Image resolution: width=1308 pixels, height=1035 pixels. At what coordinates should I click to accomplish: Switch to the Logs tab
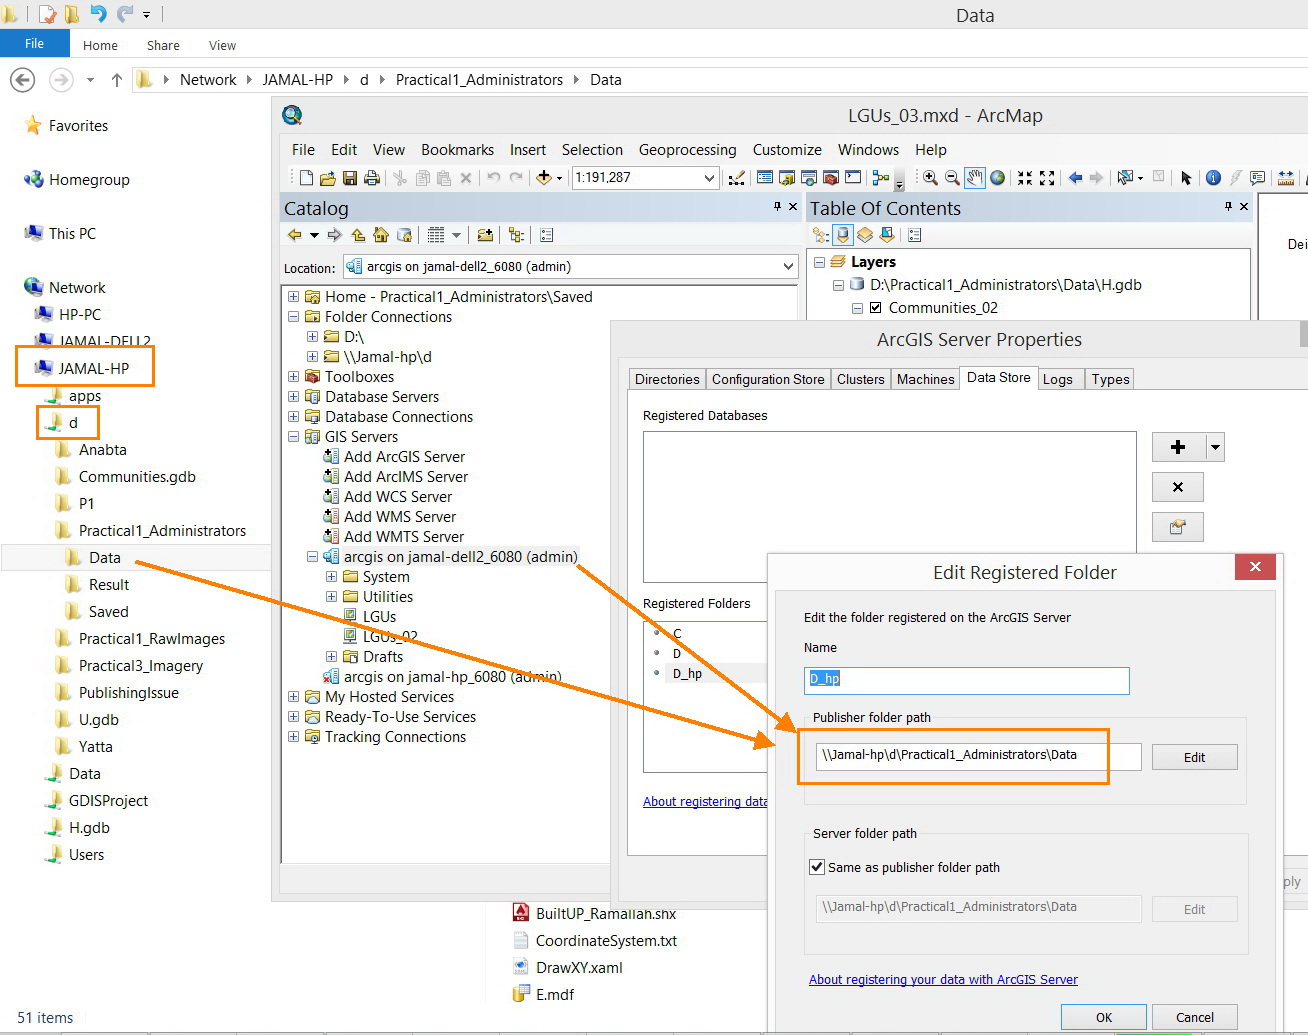tap(1058, 379)
